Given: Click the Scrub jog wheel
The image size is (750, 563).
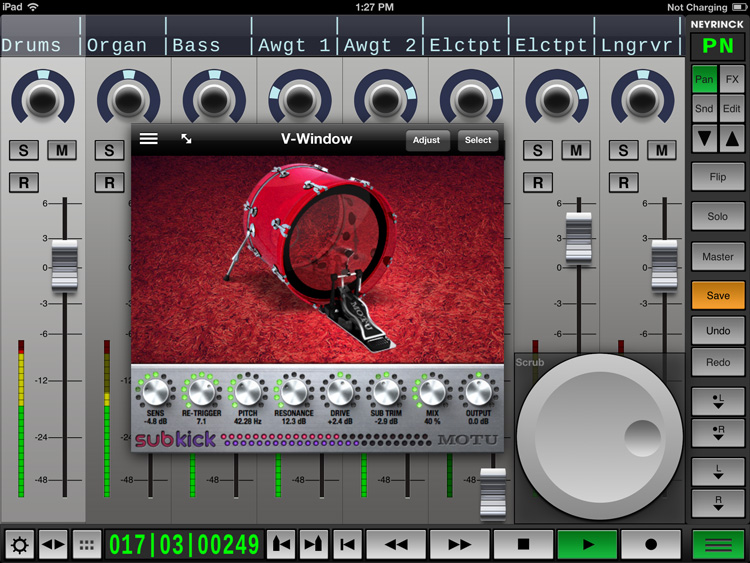Looking at the screenshot, I should coord(600,437).
